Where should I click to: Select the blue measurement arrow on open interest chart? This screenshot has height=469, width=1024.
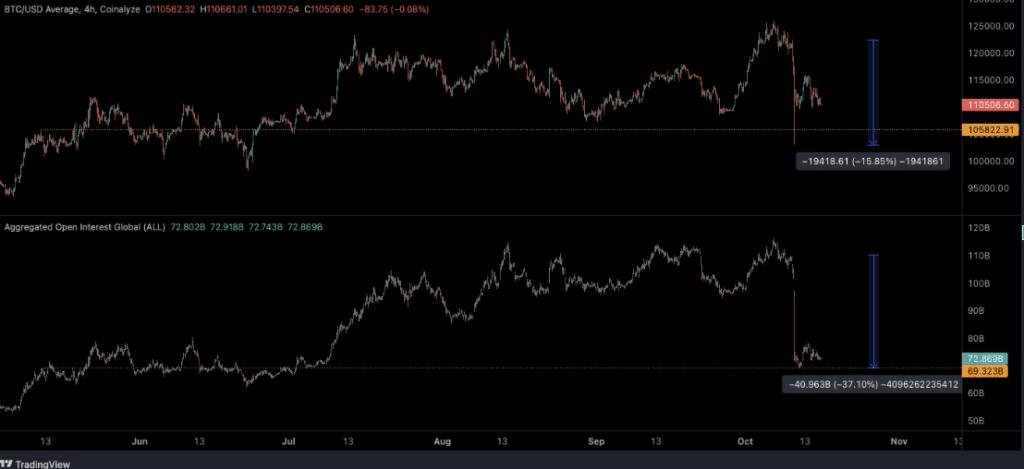click(873, 311)
